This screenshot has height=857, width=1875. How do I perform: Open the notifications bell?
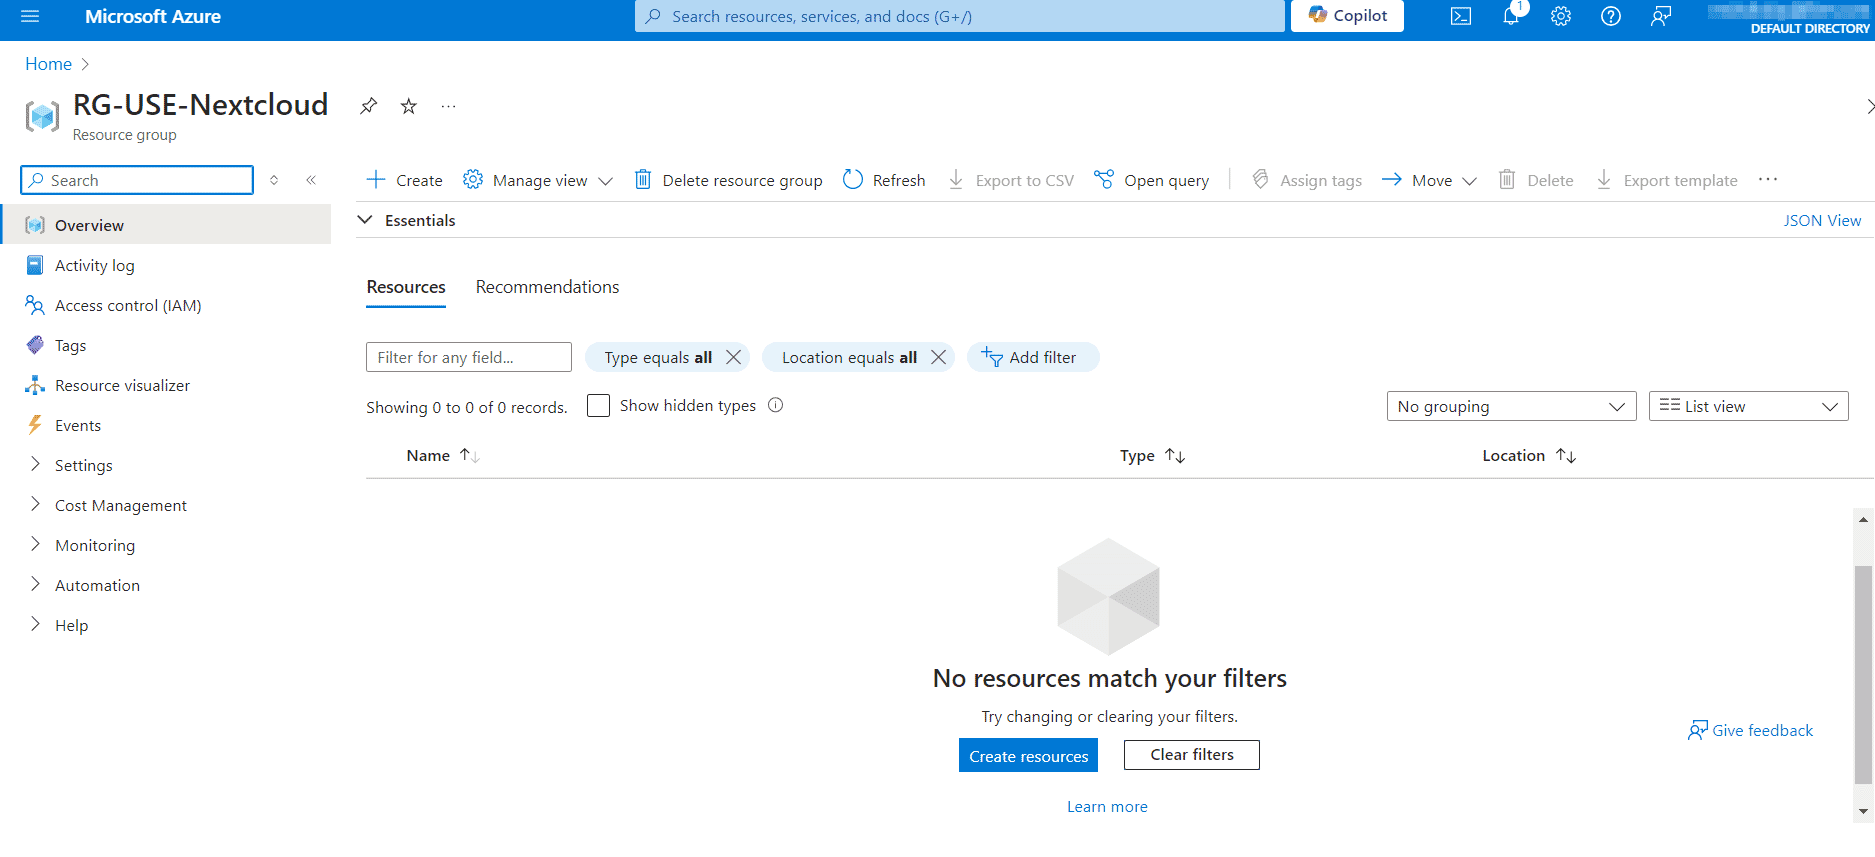click(x=1511, y=16)
